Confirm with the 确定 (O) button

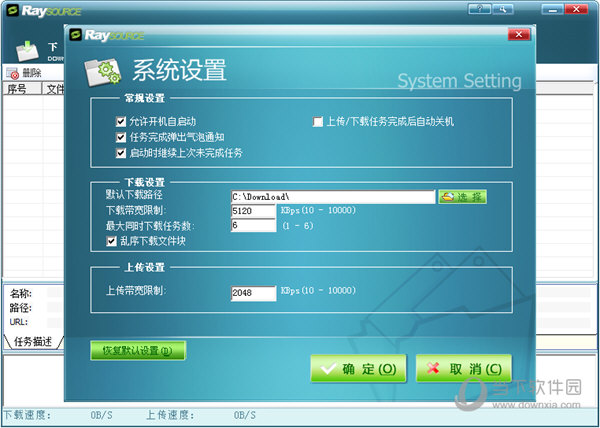tap(358, 369)
